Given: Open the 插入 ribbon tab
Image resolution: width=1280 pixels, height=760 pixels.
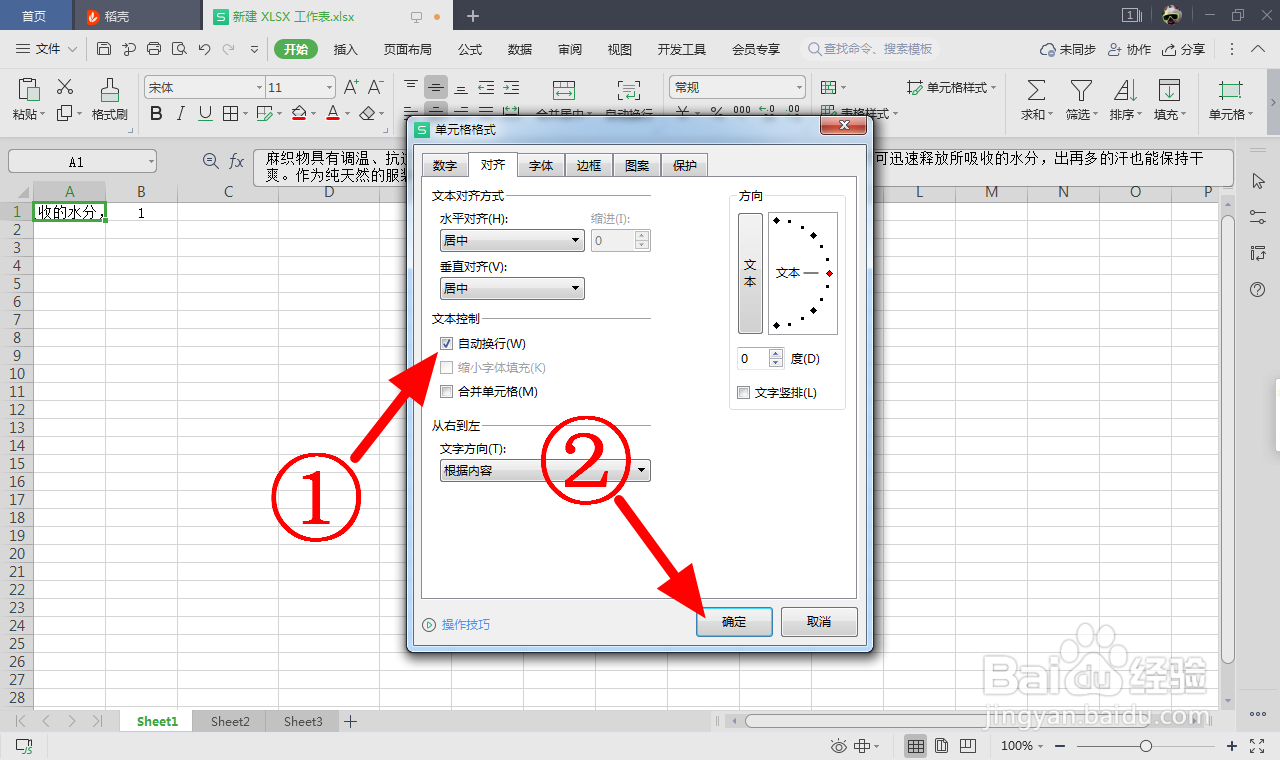Looking at the screenshot, I should click(345, 48).
